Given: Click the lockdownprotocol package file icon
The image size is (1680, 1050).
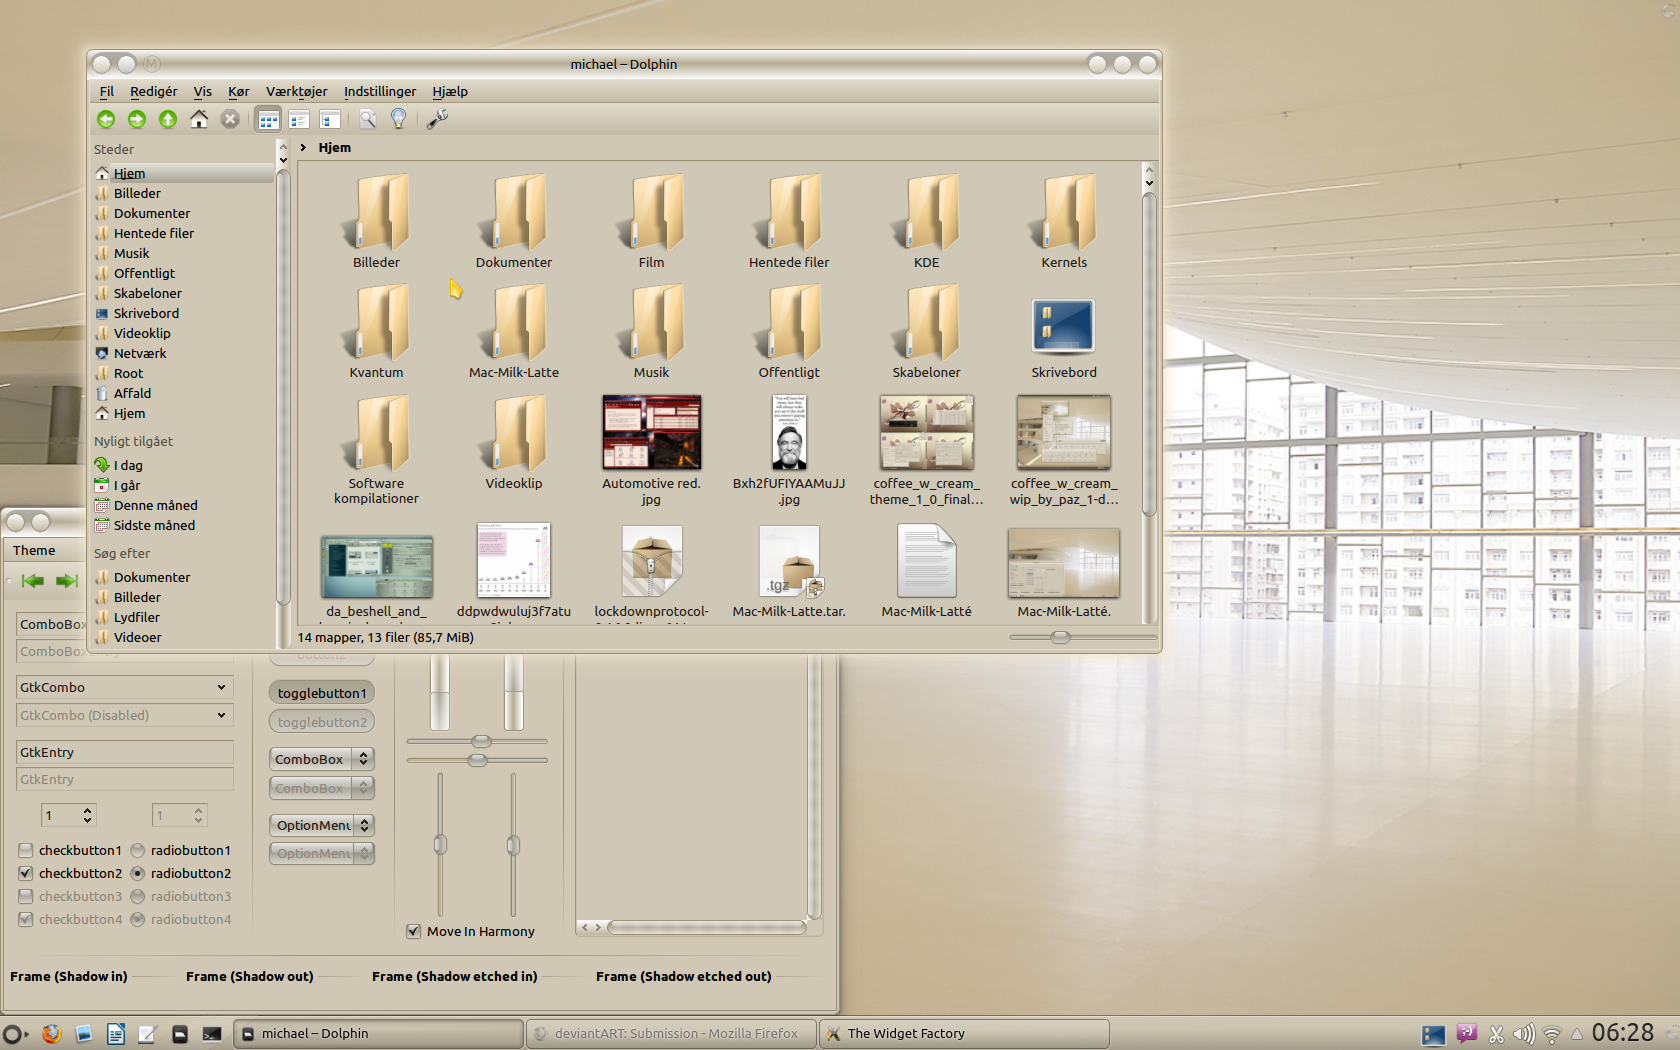Looking at the screenshot, I should 651,562.
